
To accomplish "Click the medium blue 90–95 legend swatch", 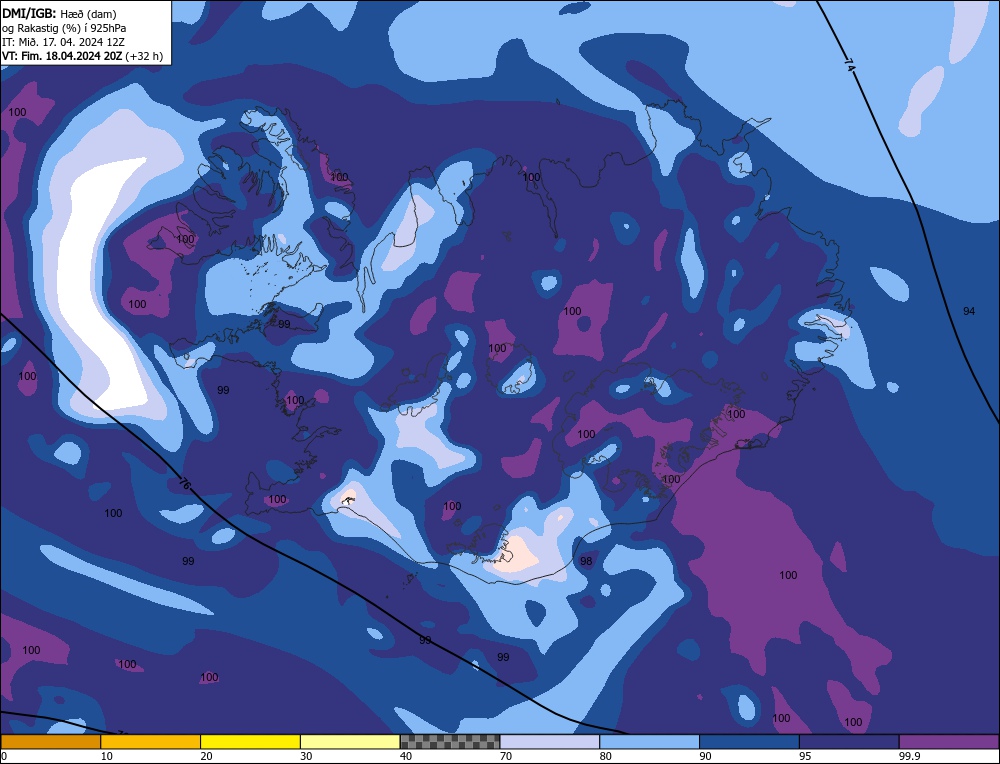I will coord(749,742).
